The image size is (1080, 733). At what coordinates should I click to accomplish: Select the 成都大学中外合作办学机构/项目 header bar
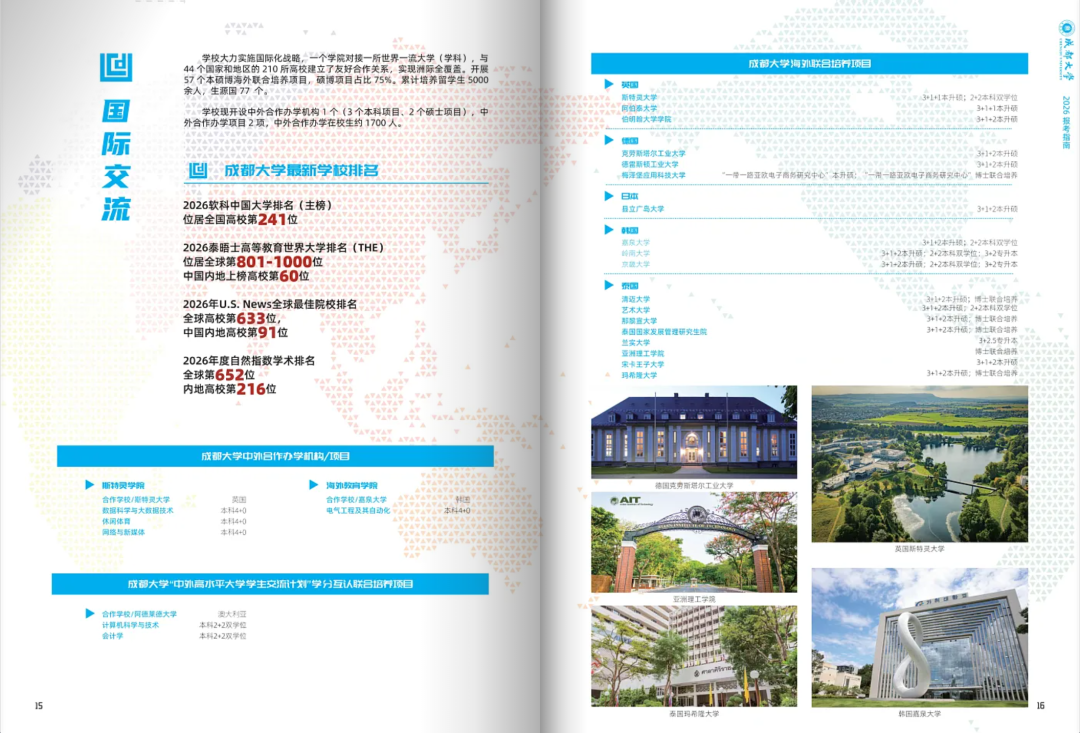276,456
